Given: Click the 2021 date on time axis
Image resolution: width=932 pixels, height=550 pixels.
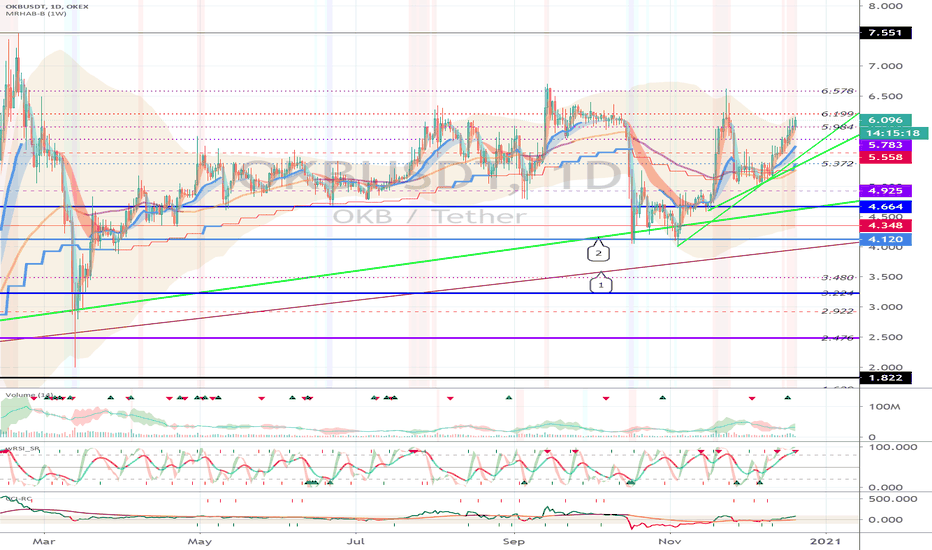Looking at the screenshot, I should (826, 541).
